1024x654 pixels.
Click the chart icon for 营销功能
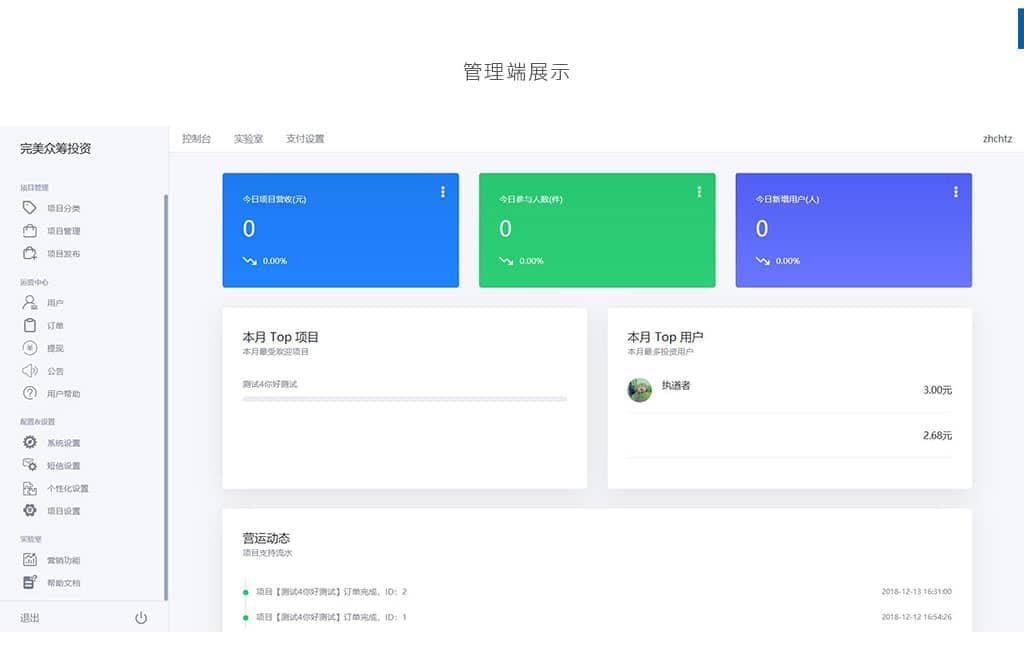tap(29, 560)
